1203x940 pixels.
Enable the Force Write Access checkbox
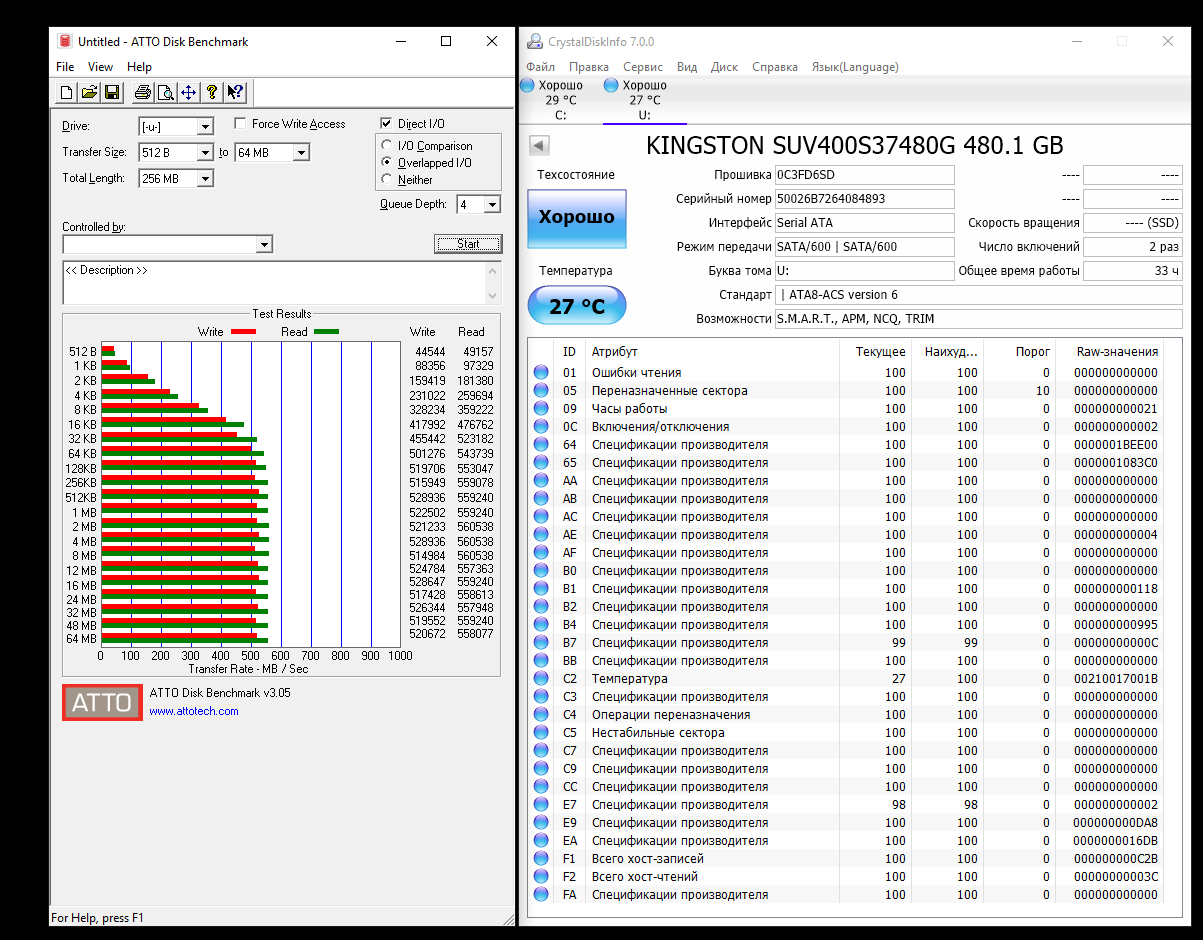point(240,124)
